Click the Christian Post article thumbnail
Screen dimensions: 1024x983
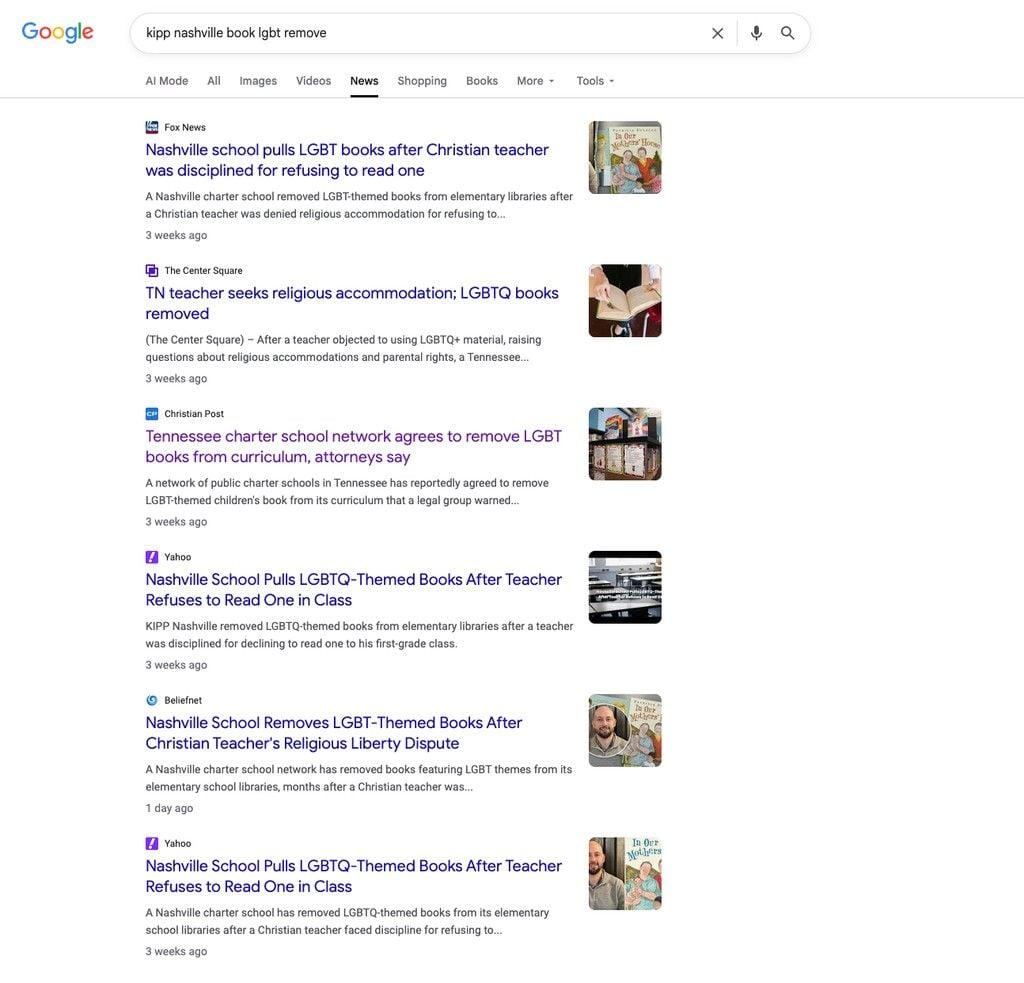[625, 443]
